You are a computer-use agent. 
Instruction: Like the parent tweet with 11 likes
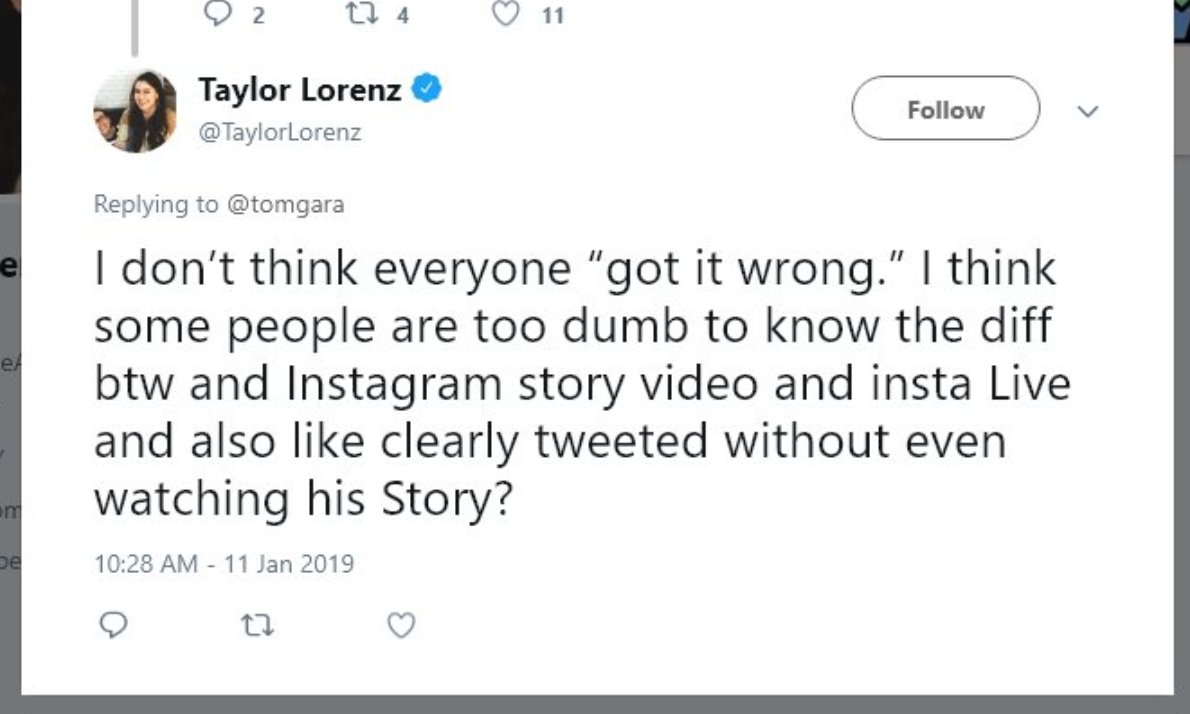pos(510,14)
